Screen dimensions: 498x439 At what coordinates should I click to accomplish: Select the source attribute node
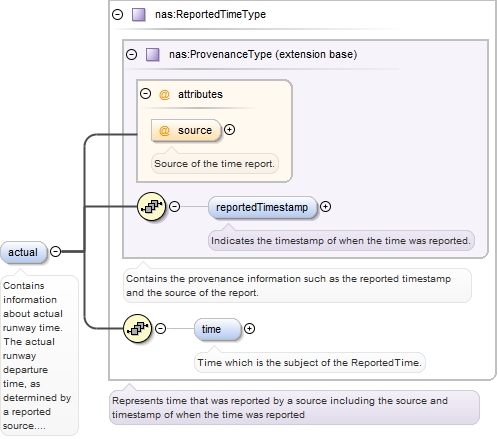click(x=186, y=130)
